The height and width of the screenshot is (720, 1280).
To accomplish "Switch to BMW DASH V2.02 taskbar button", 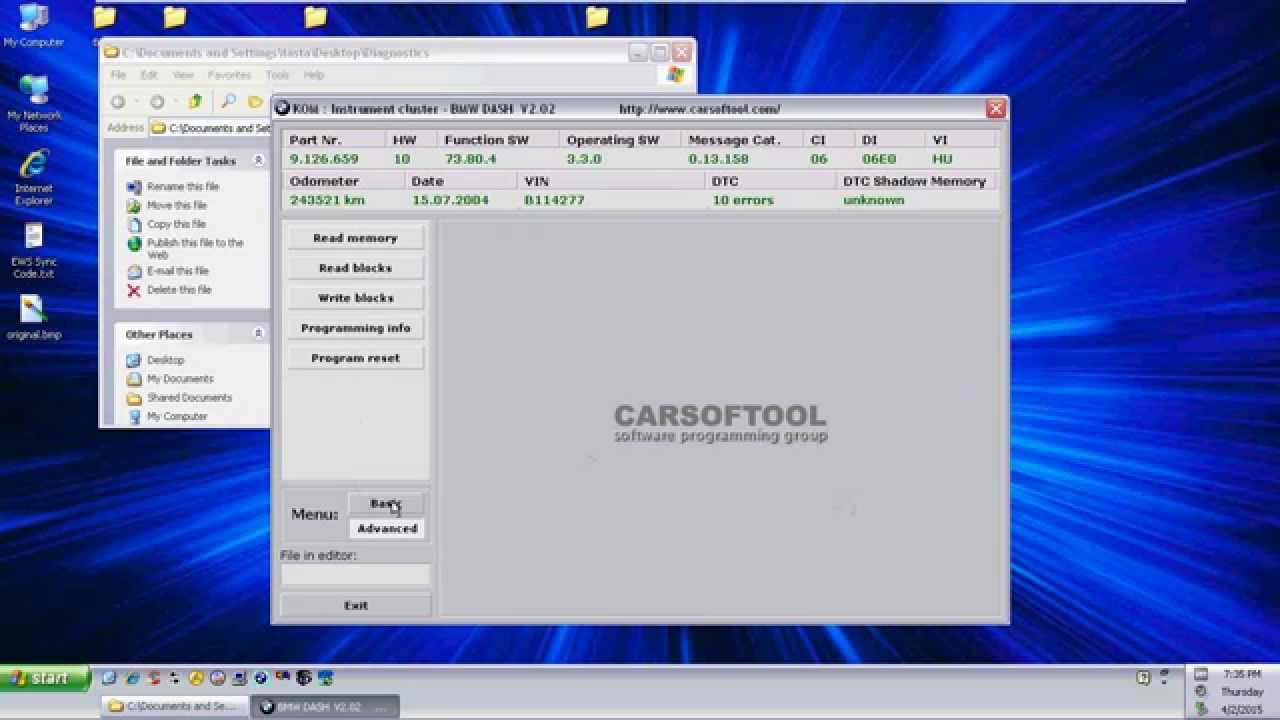I will [325, 706].
